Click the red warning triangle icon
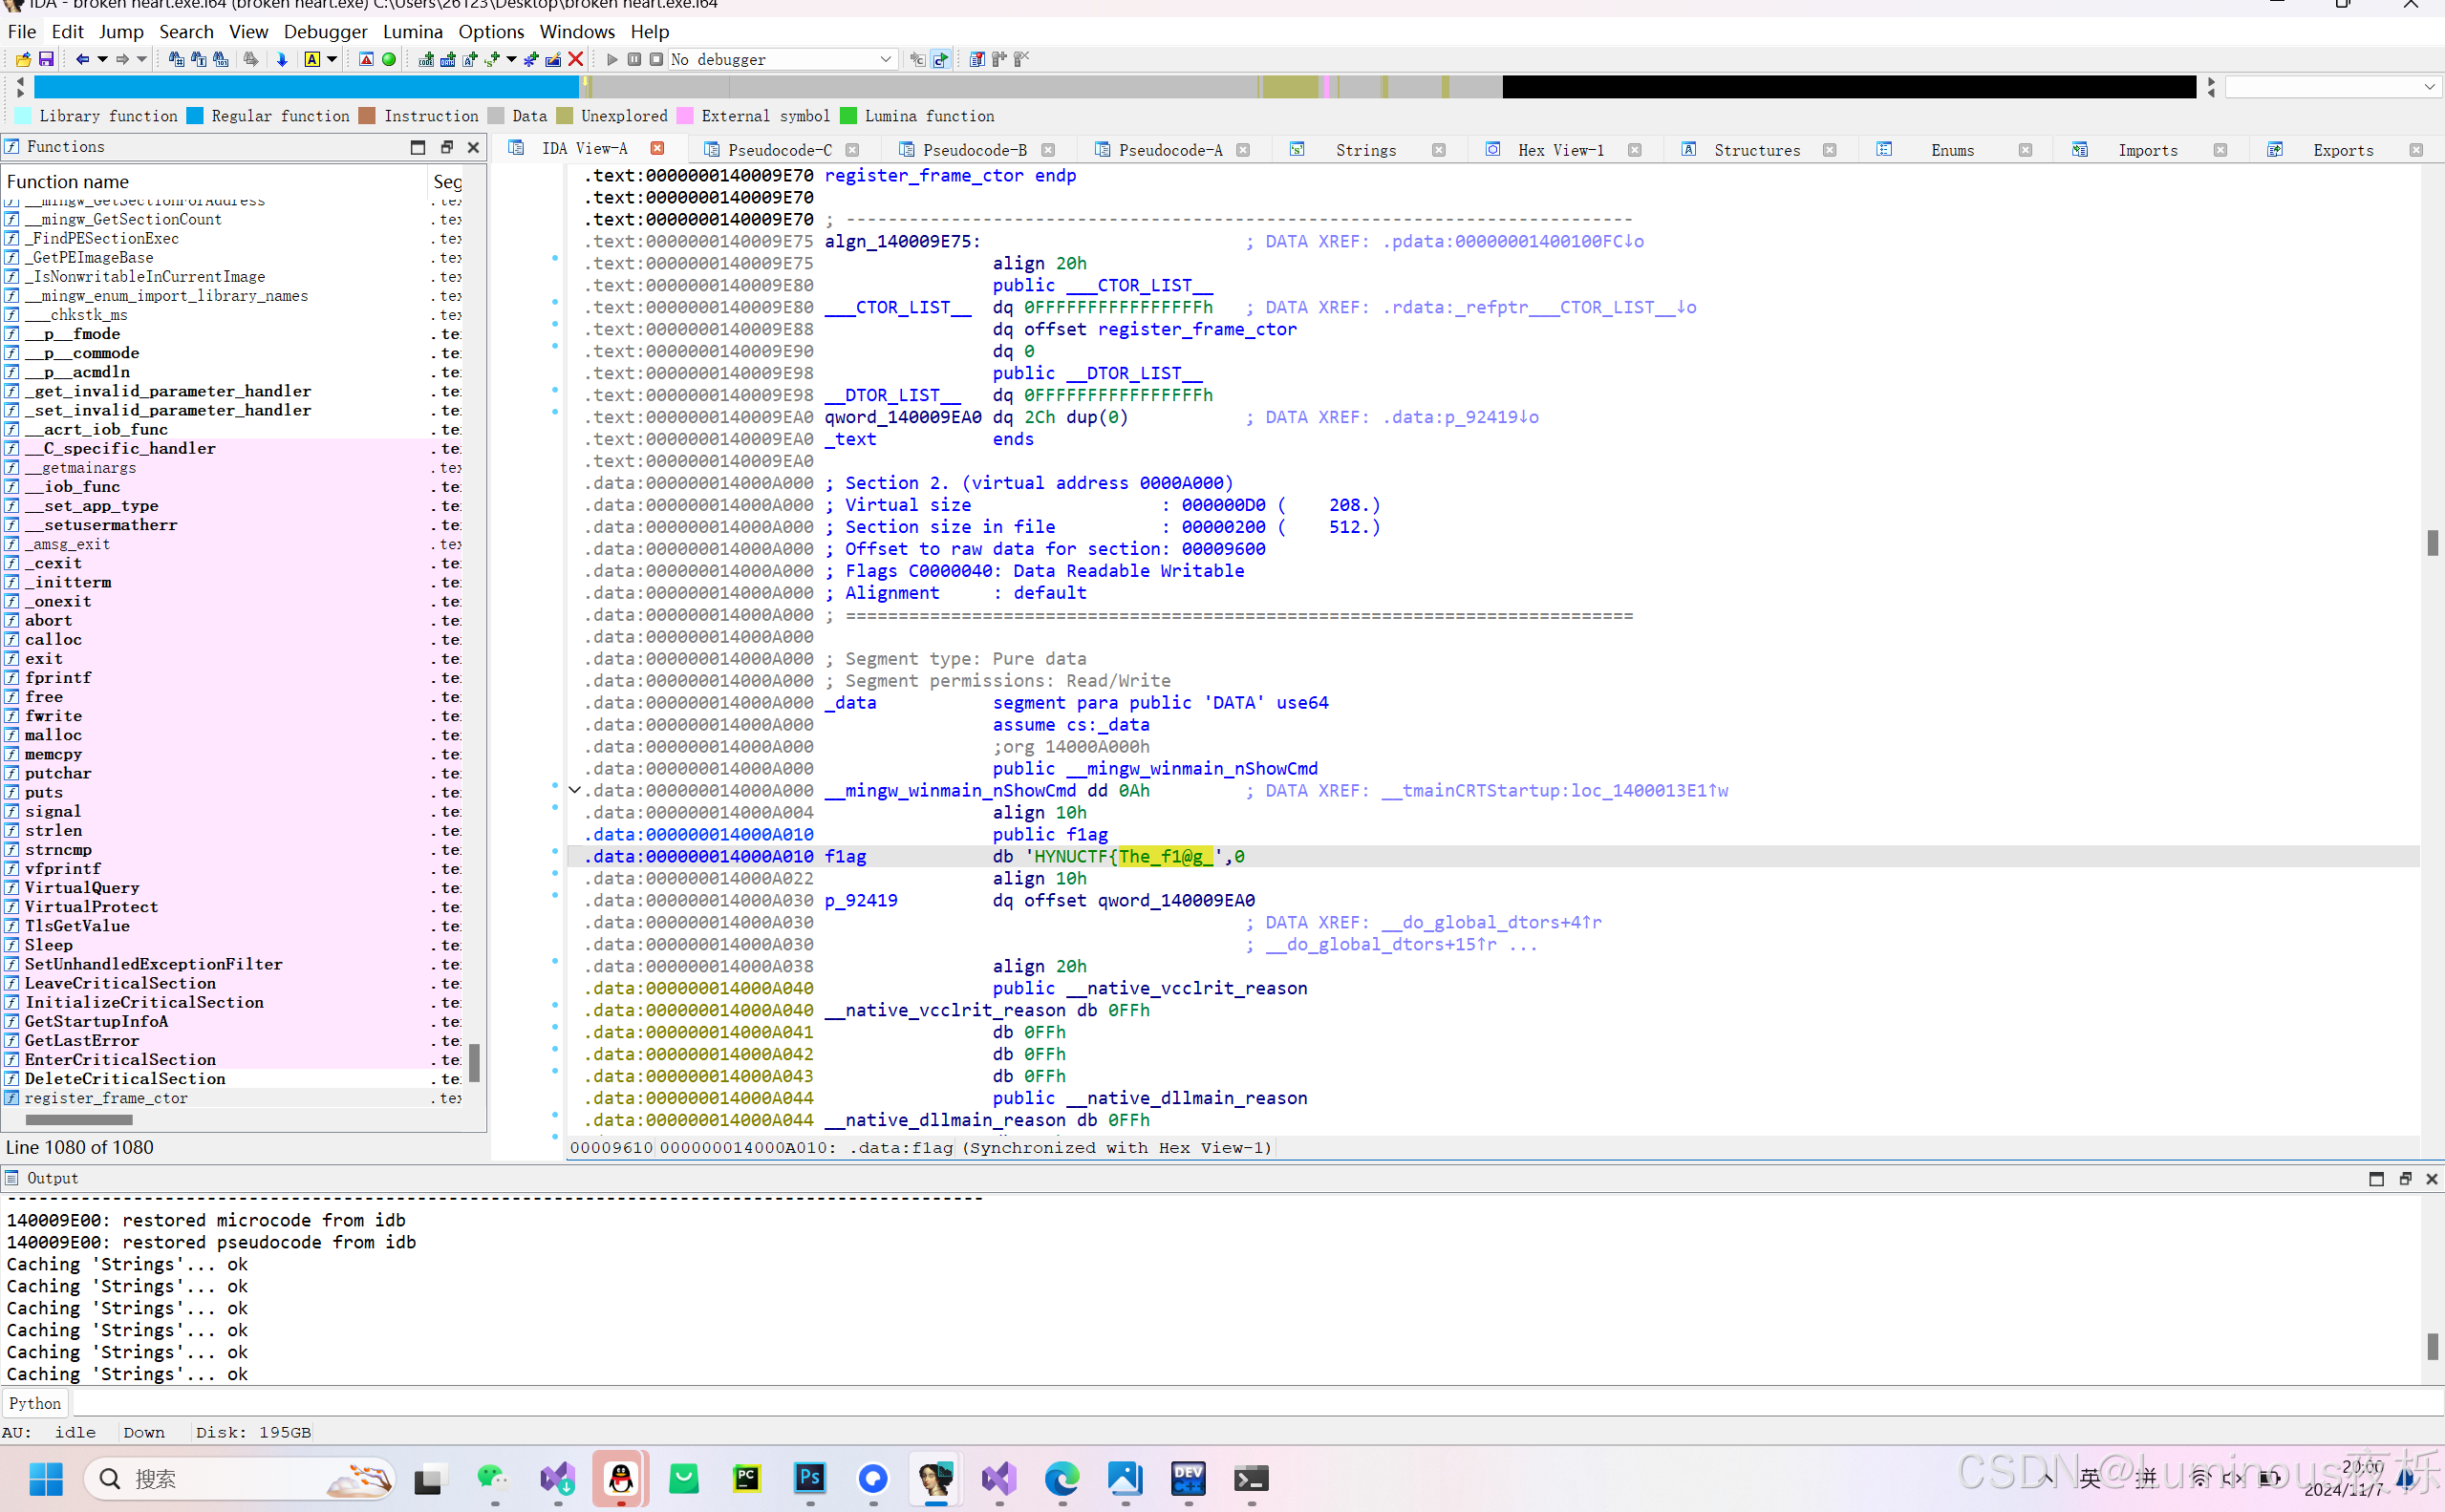Viewport: 2445px width, 1512px height. [x=366, y=59]
